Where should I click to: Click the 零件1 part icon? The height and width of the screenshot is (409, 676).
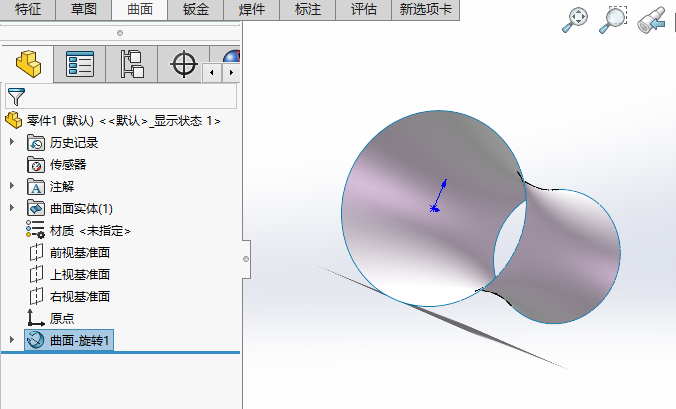tap(14, 120)
